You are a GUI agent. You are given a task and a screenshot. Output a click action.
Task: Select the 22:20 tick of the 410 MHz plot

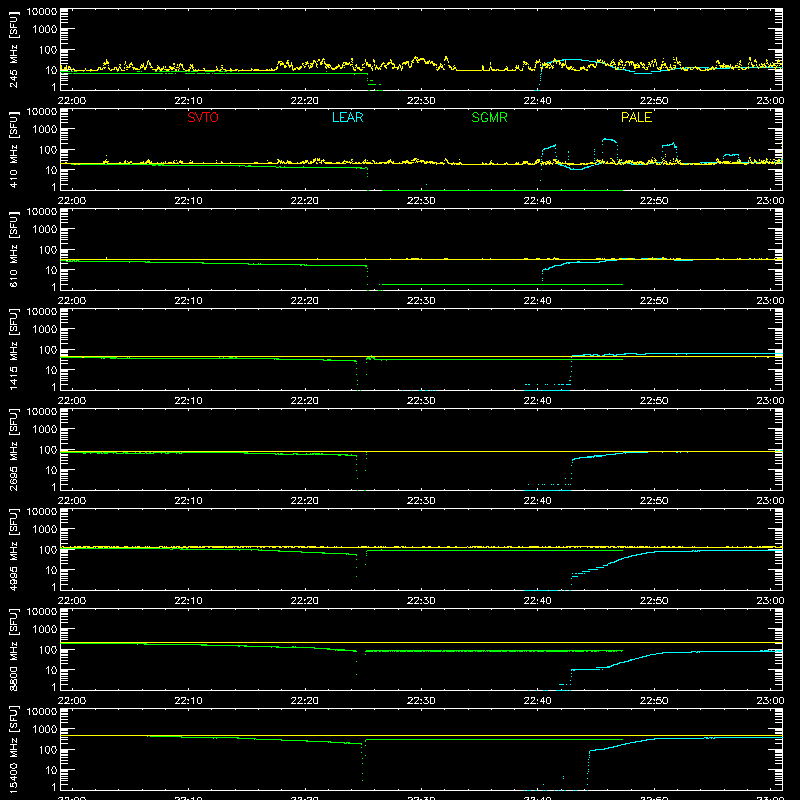click(x=305, y=201)
